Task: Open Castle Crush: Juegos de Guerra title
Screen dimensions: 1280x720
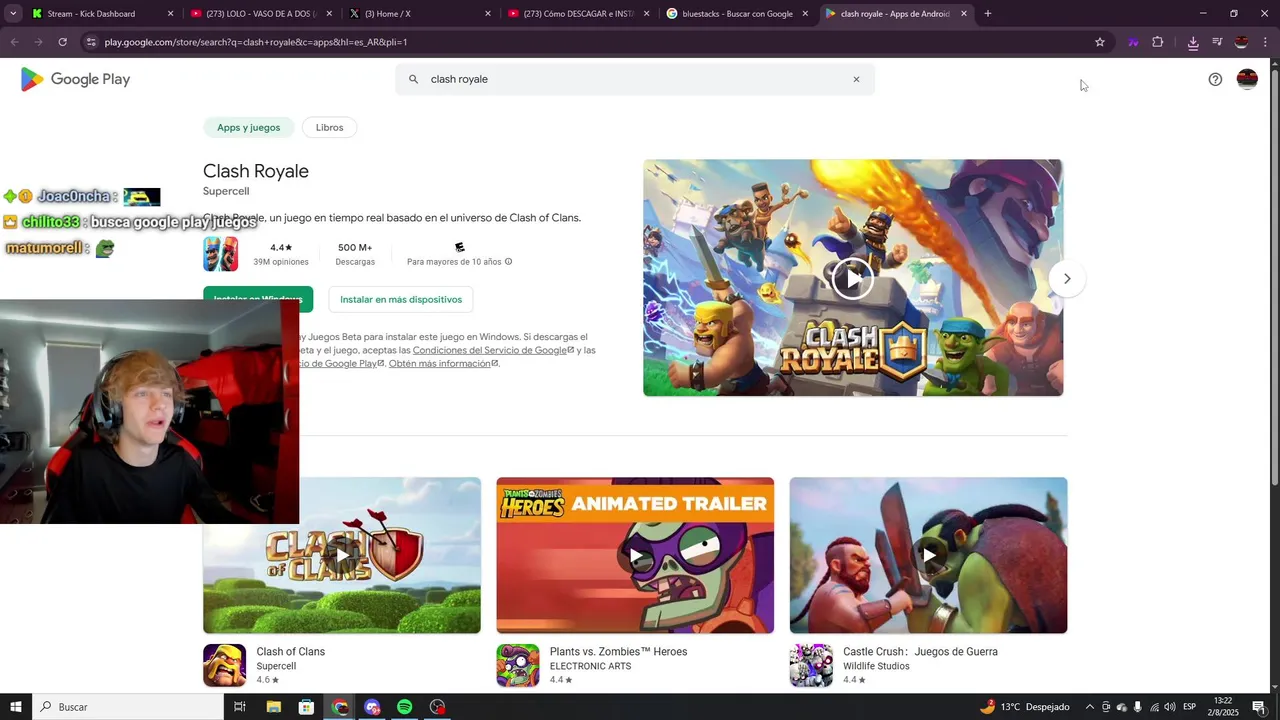Action: [x=920, y=652]
